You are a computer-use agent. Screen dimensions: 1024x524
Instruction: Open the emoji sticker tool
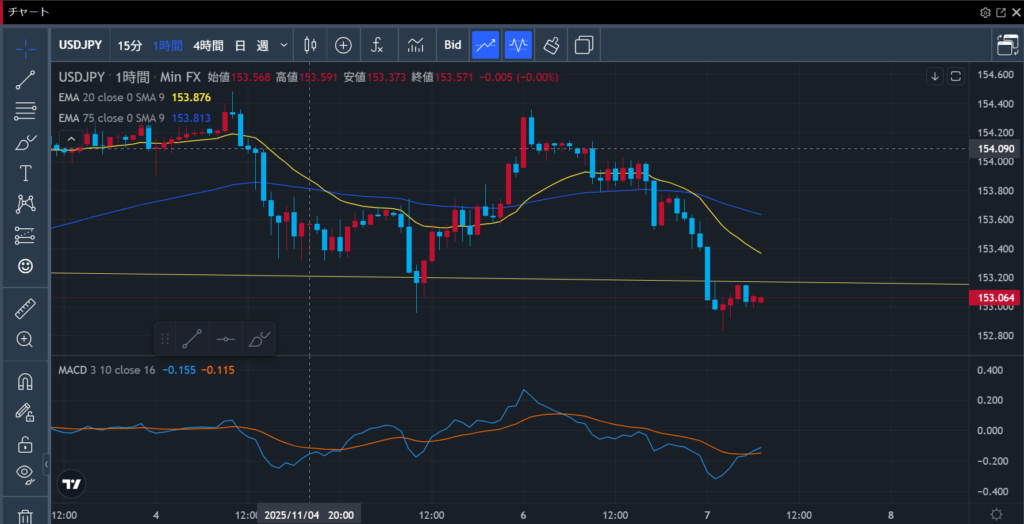(x=25, y=266)
